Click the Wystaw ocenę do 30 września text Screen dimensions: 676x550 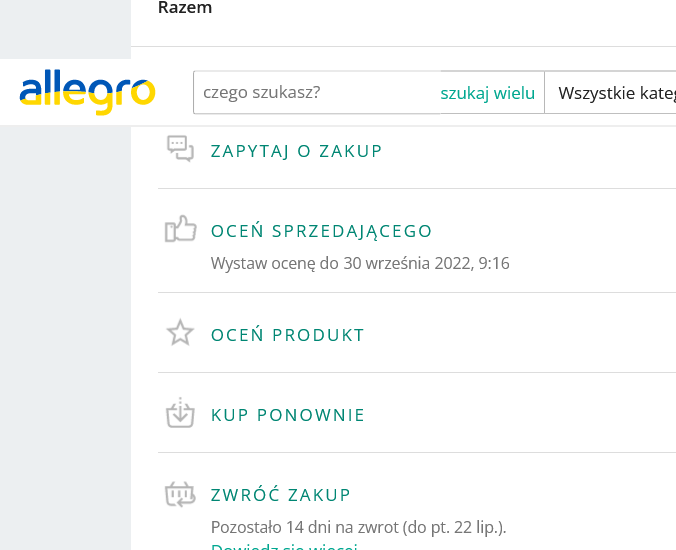[360, 263]
